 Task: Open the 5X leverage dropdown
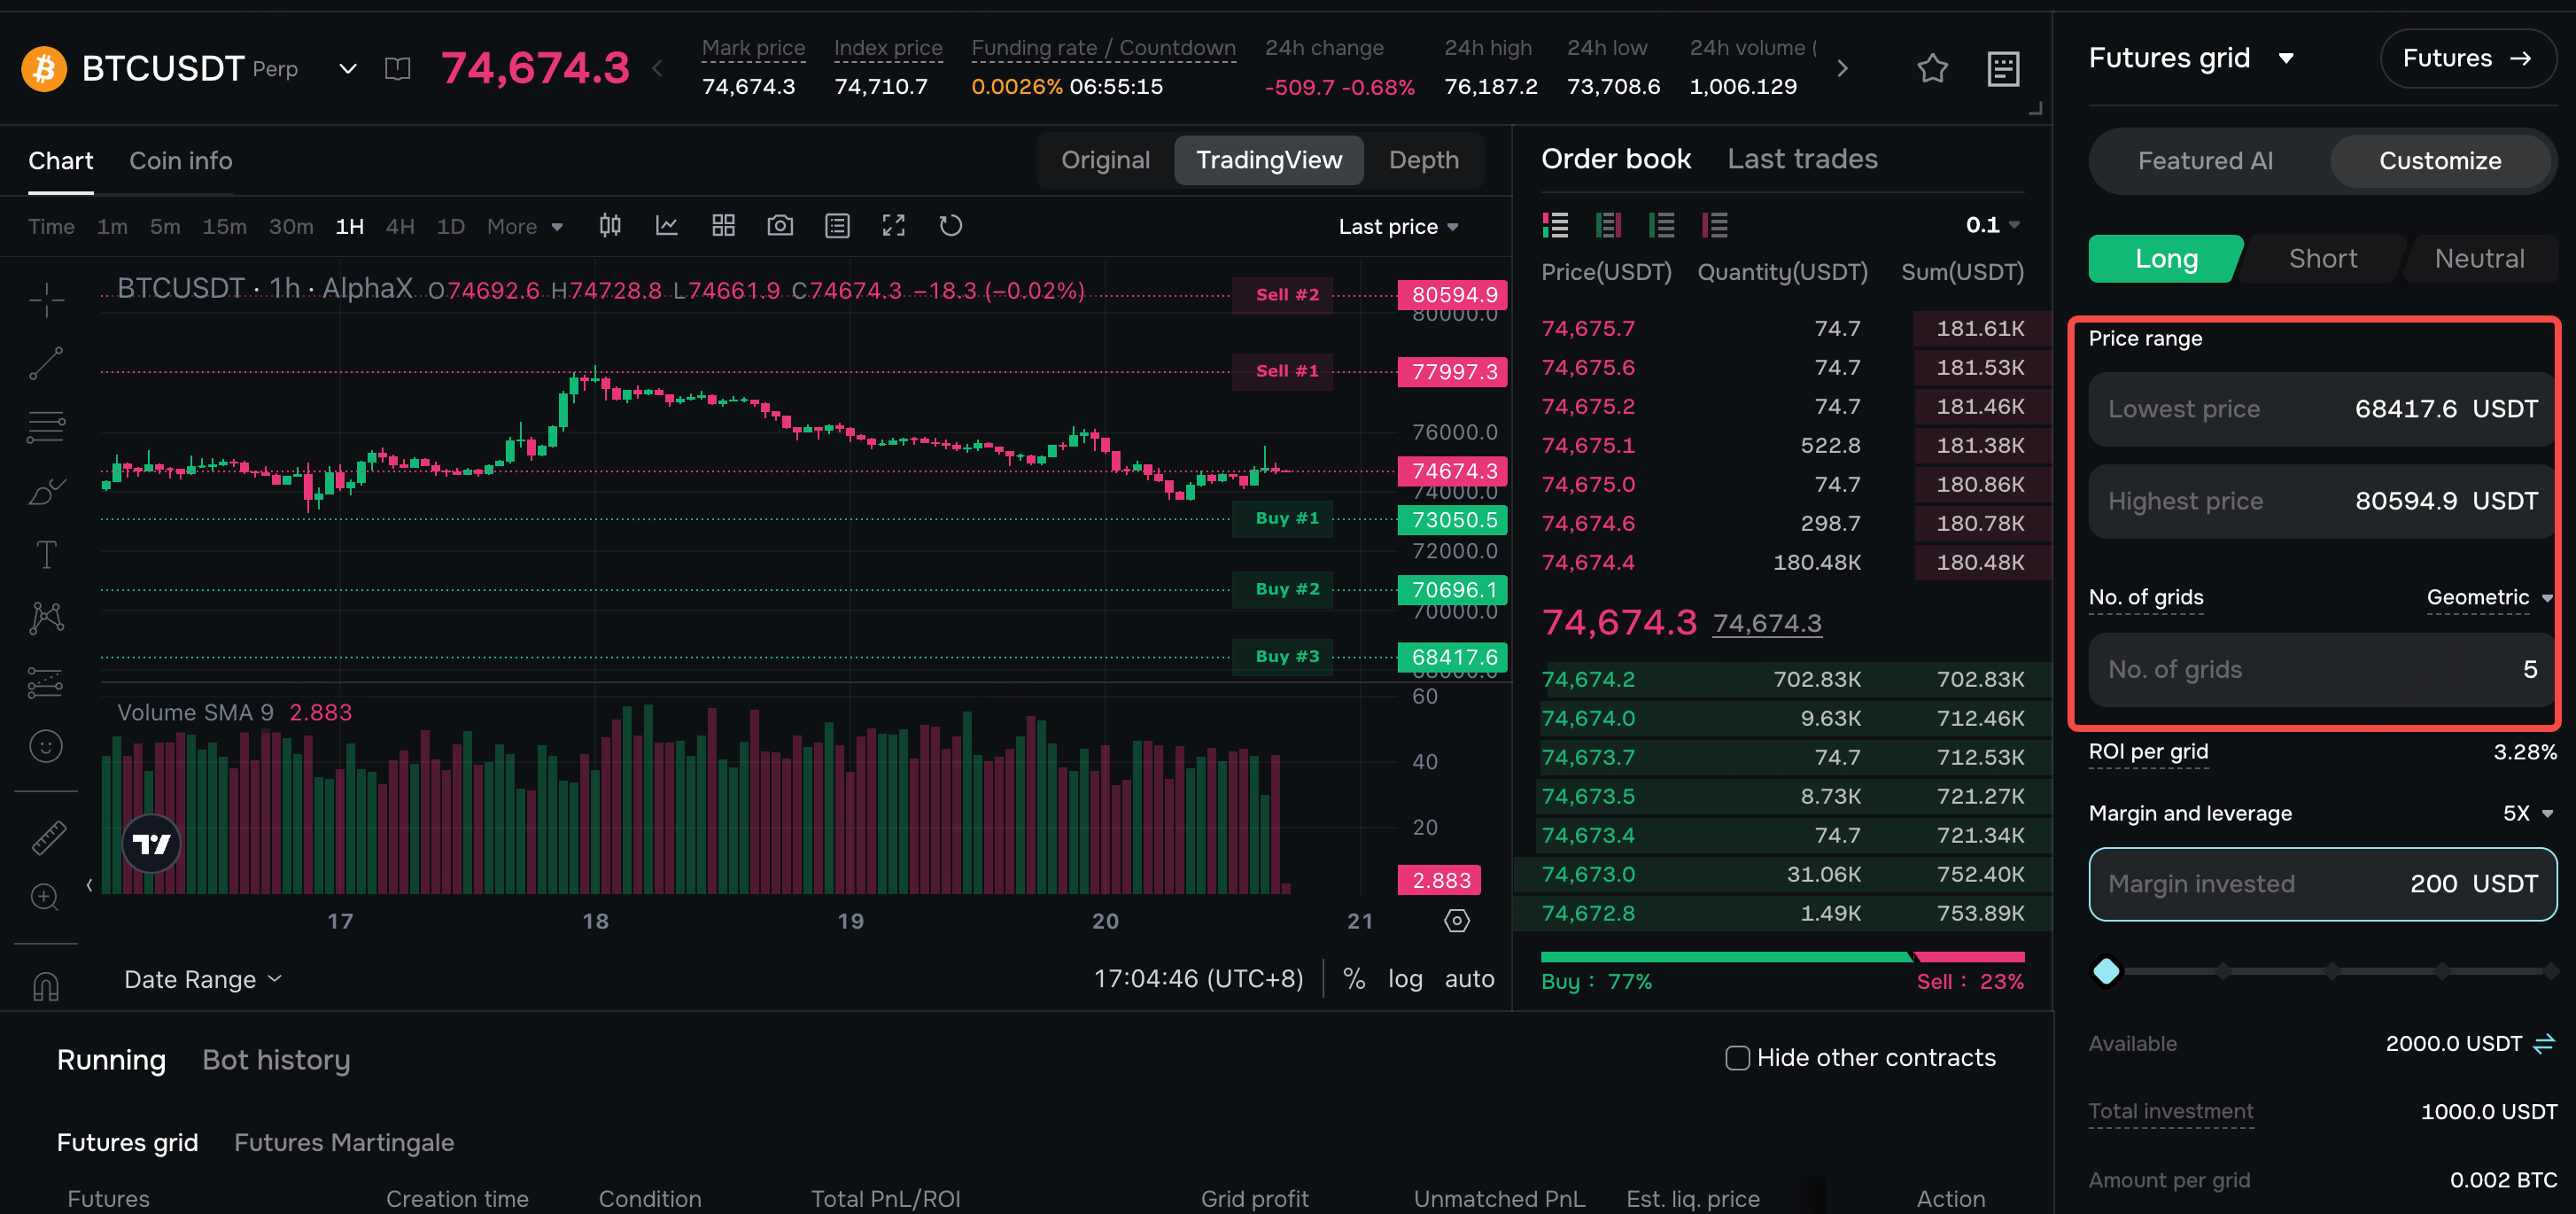pyautogui.click(x=2528, y=813)
